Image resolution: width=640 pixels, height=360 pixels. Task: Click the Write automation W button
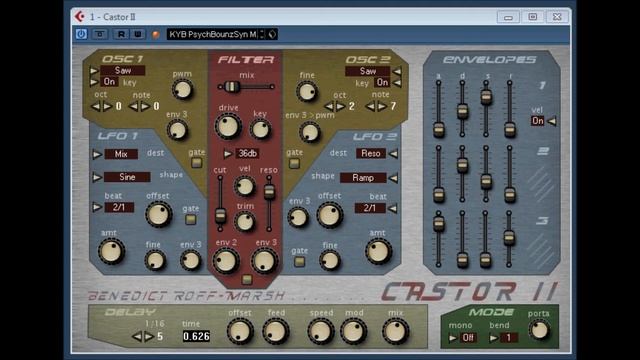138,34
